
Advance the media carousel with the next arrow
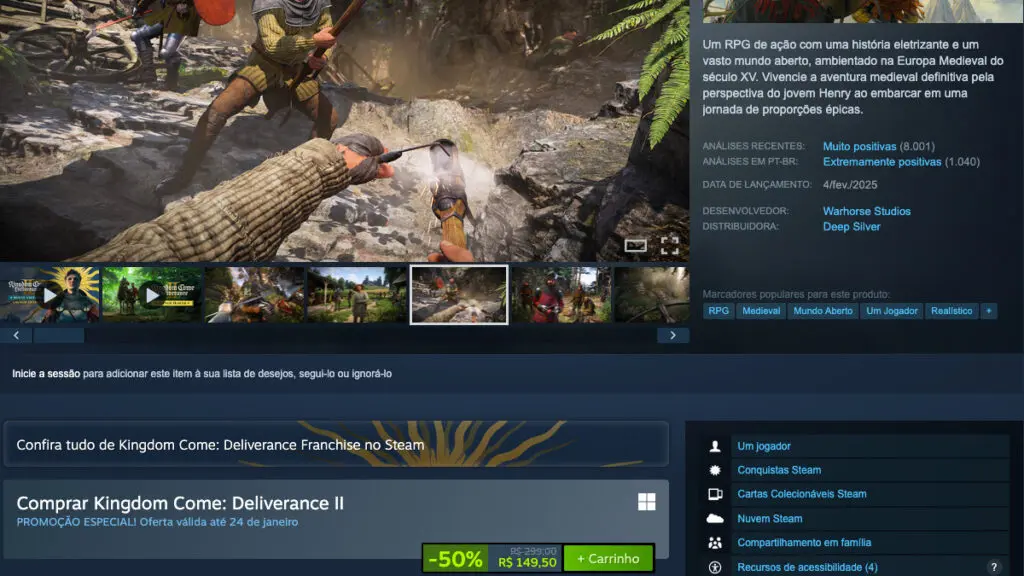click(x=673, y=335)
